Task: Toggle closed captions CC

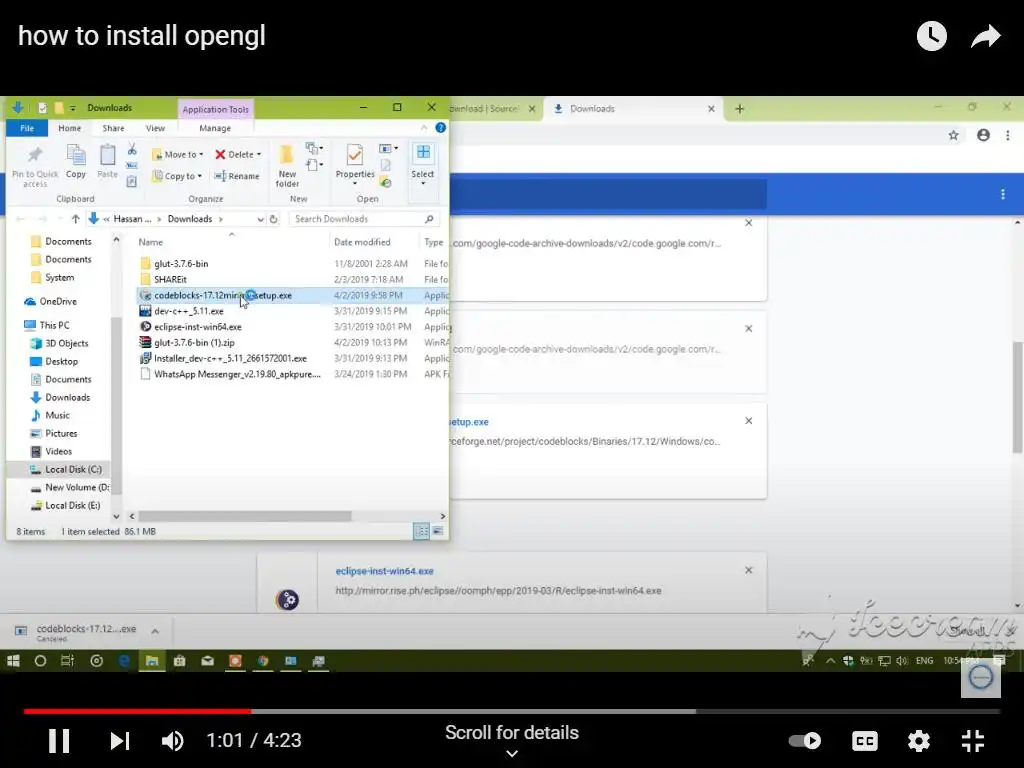Action: [x=865, y=741]
